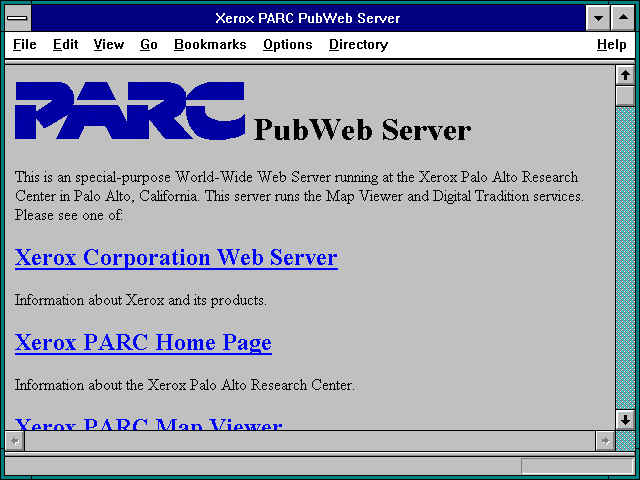Click the vertical scrollbar up arrow
This screenshot has height=480, width=640.
[625, 76]
